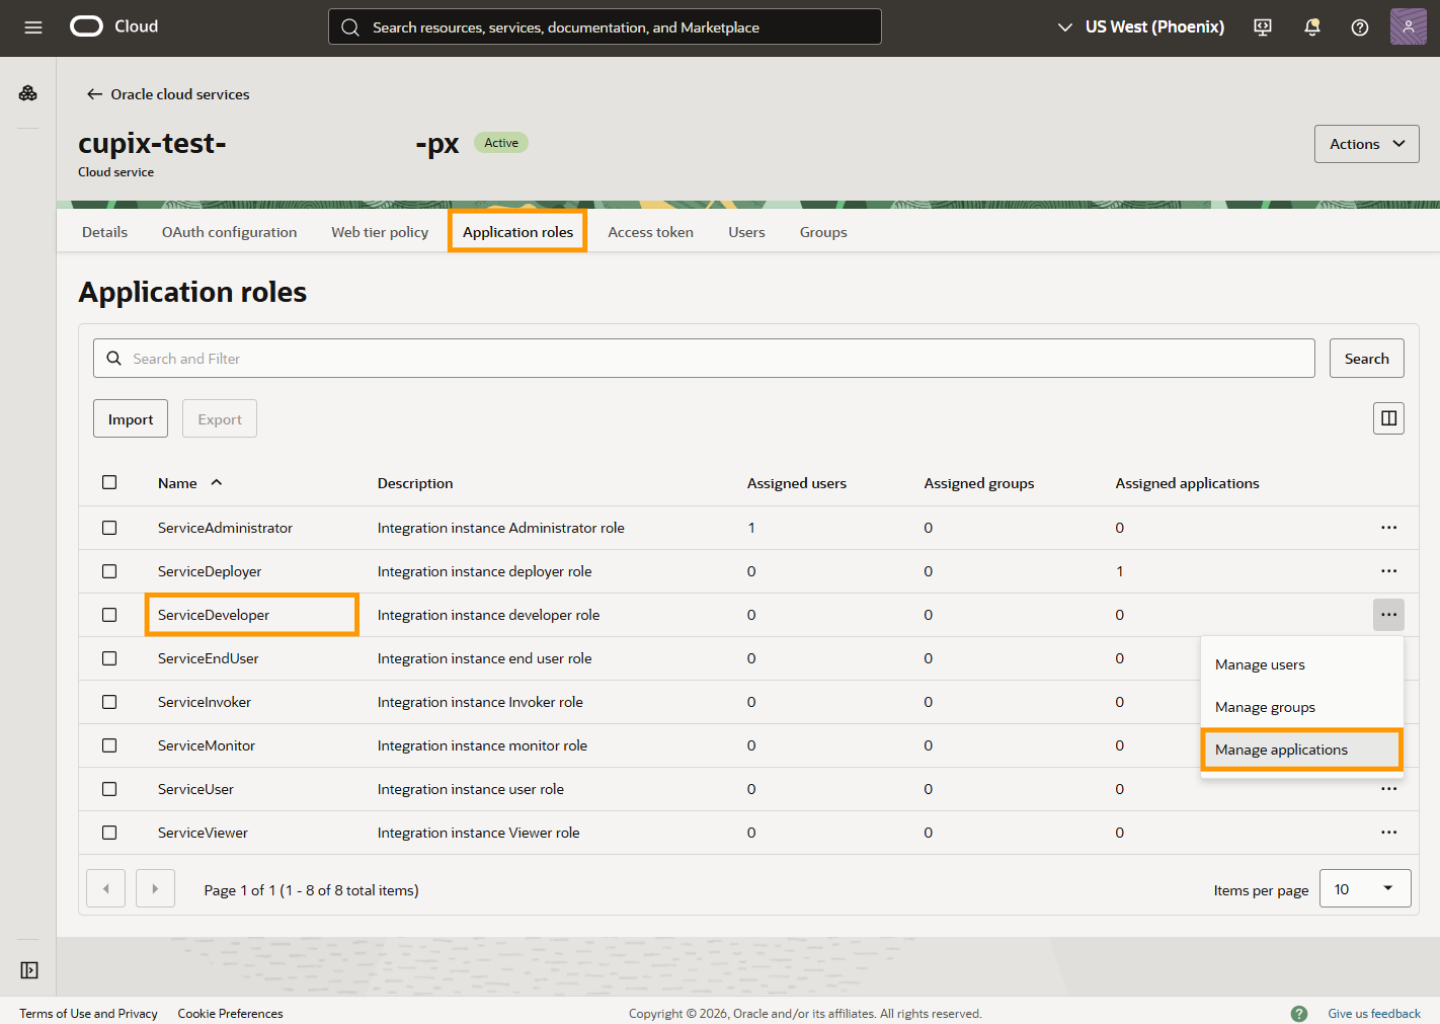The image size is (1440, 1024).
Task: Choose Manage groups from the menu
Action: [1302, 707]
